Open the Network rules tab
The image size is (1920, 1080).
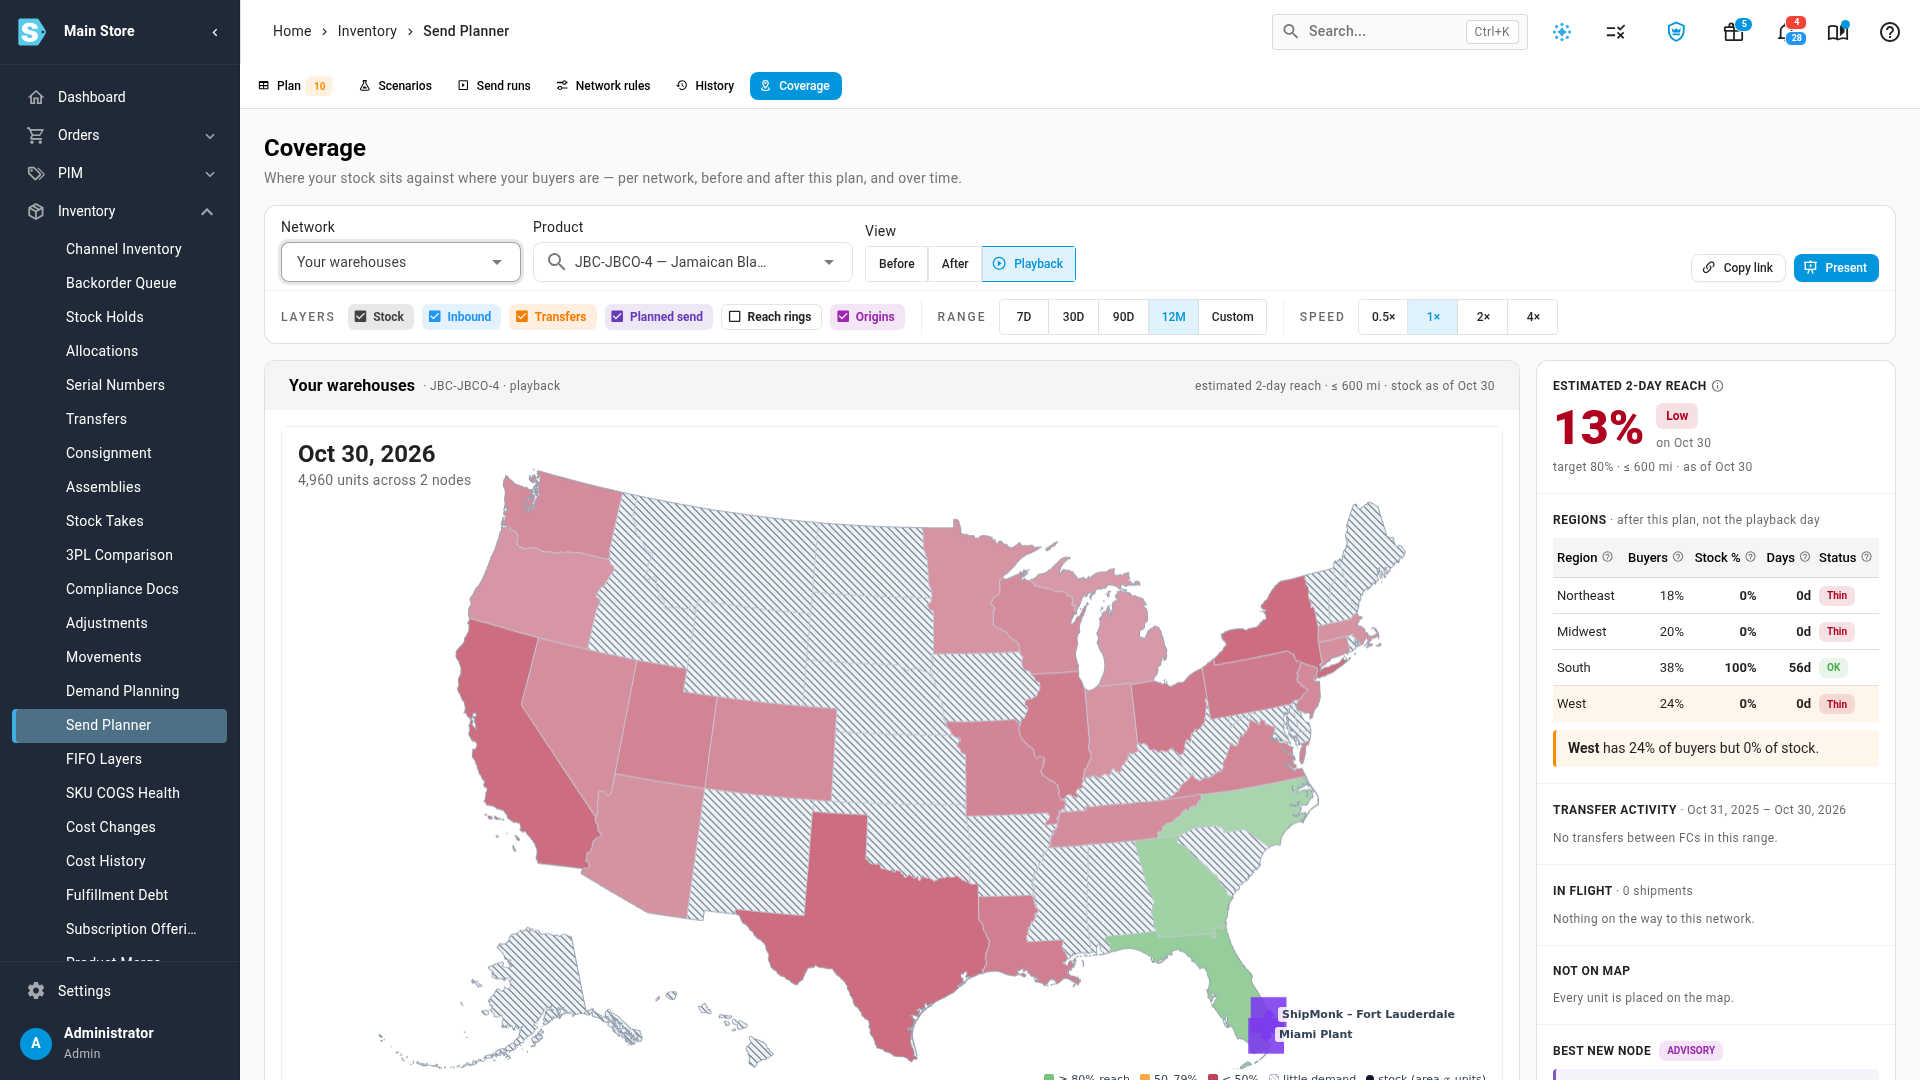point(603,86)
